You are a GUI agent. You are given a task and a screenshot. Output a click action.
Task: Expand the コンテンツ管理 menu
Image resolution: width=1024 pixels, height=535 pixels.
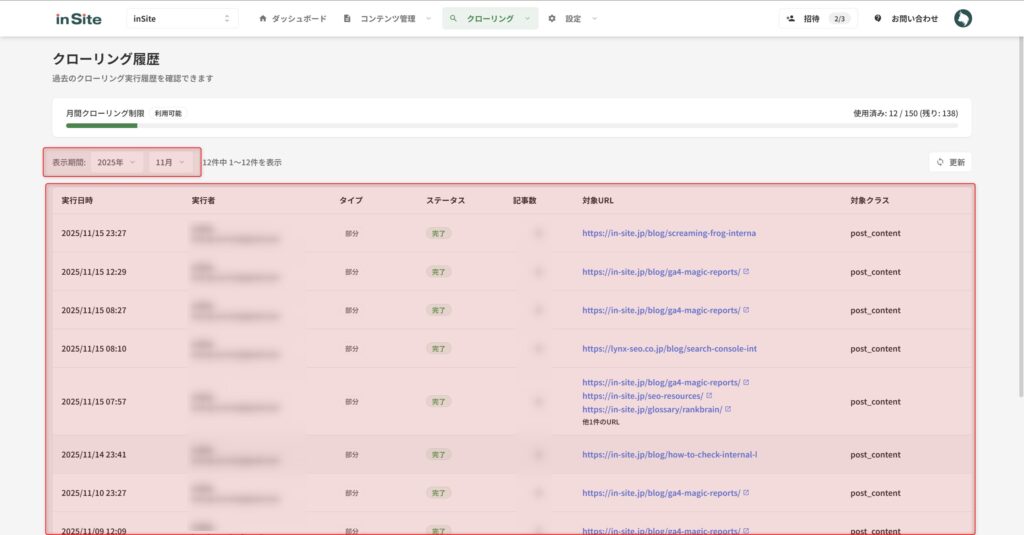pyautogui.click(x=387, y=18)
